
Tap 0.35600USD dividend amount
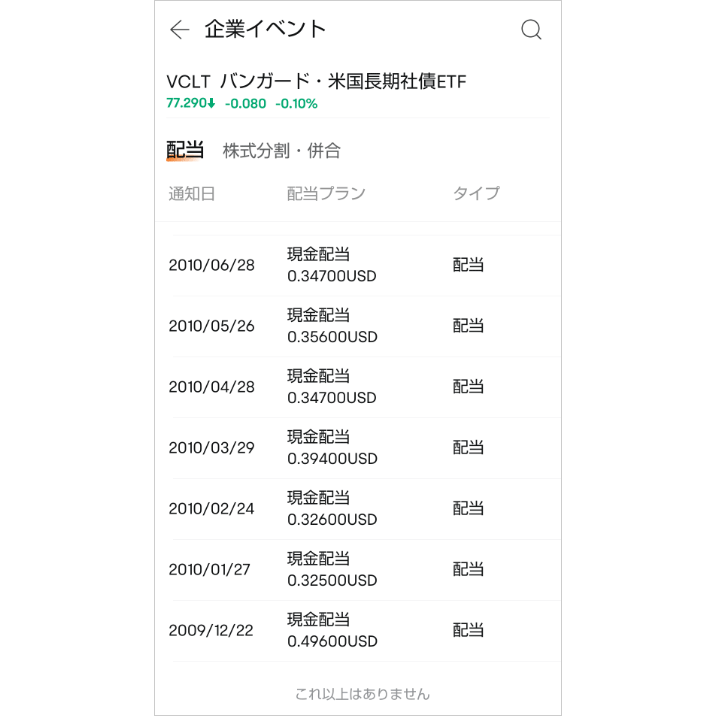332,337
